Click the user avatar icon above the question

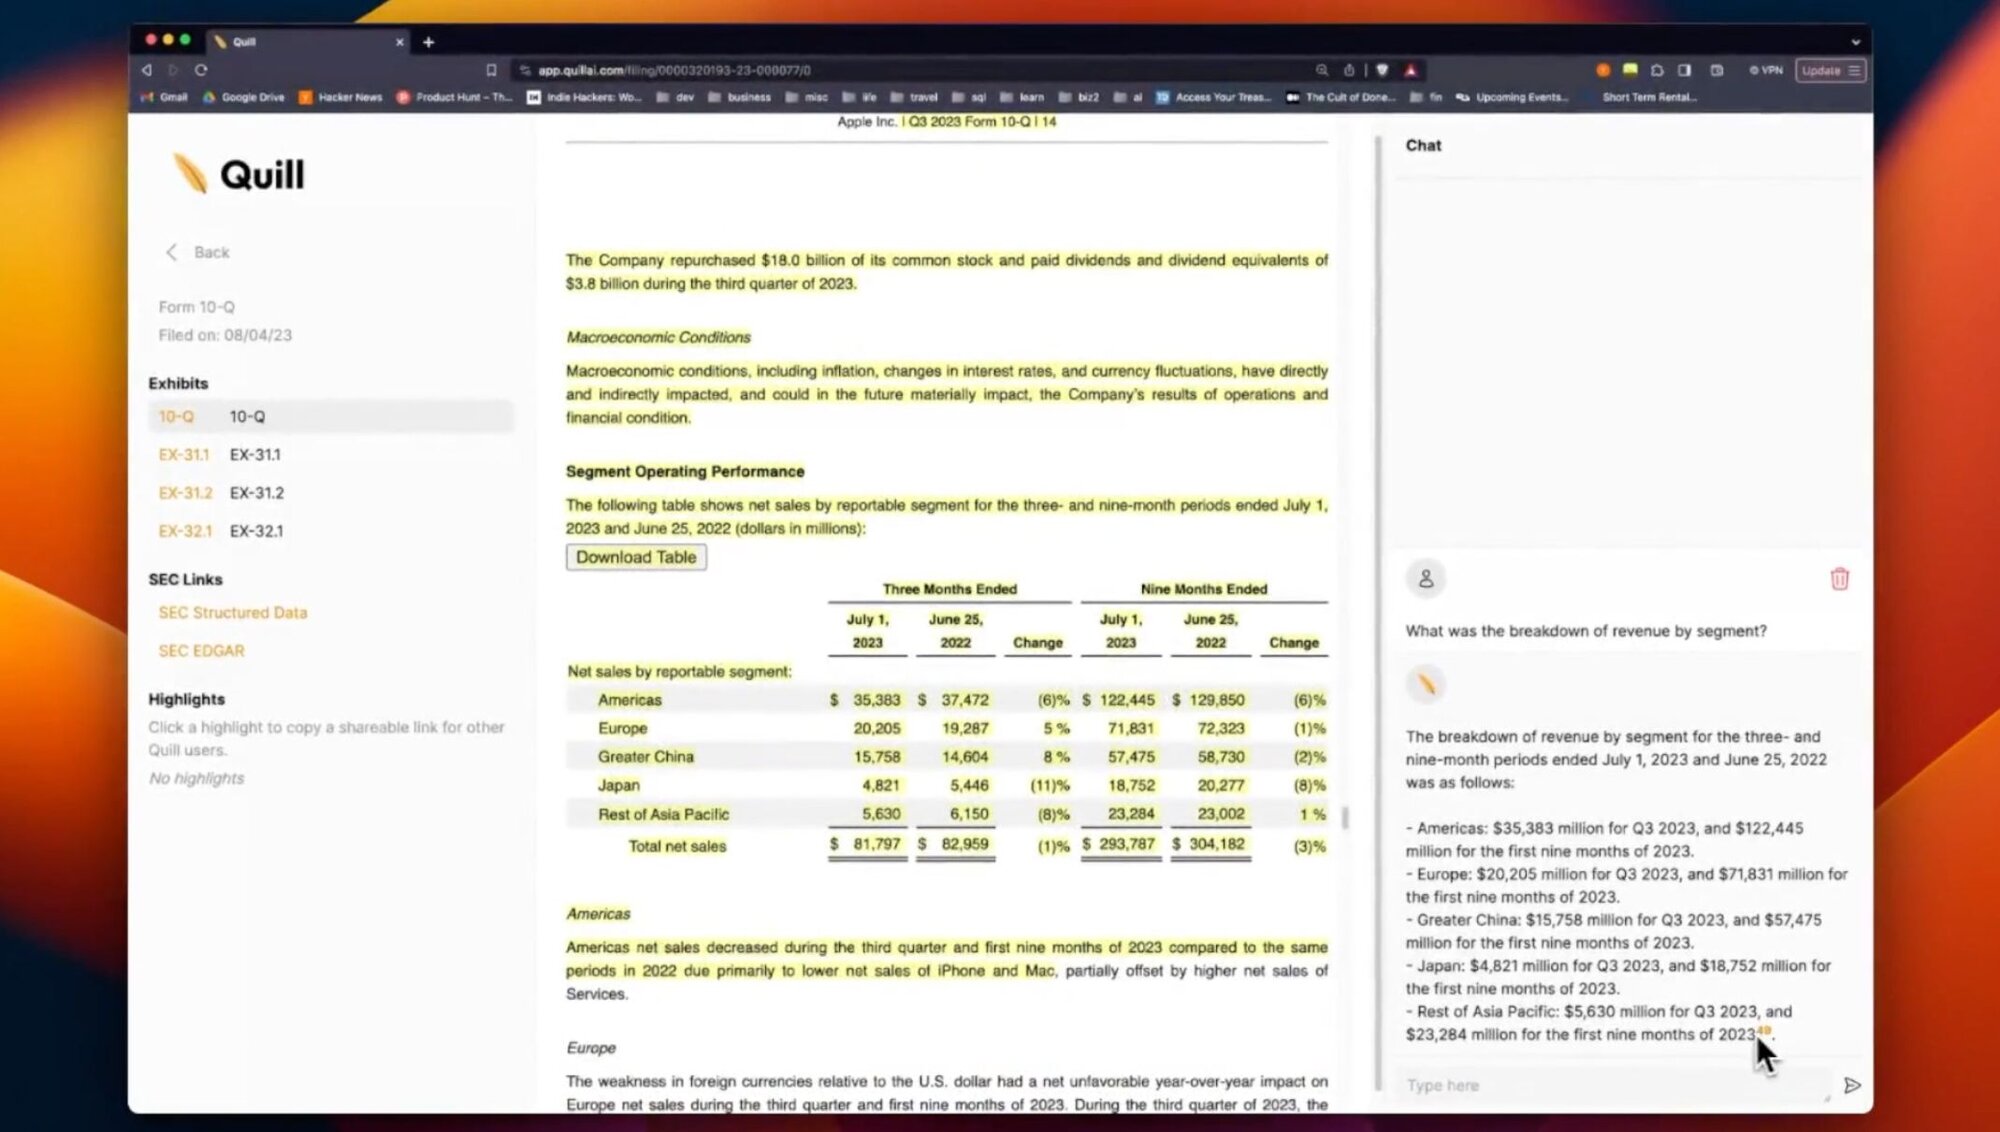pos(1426,578)
